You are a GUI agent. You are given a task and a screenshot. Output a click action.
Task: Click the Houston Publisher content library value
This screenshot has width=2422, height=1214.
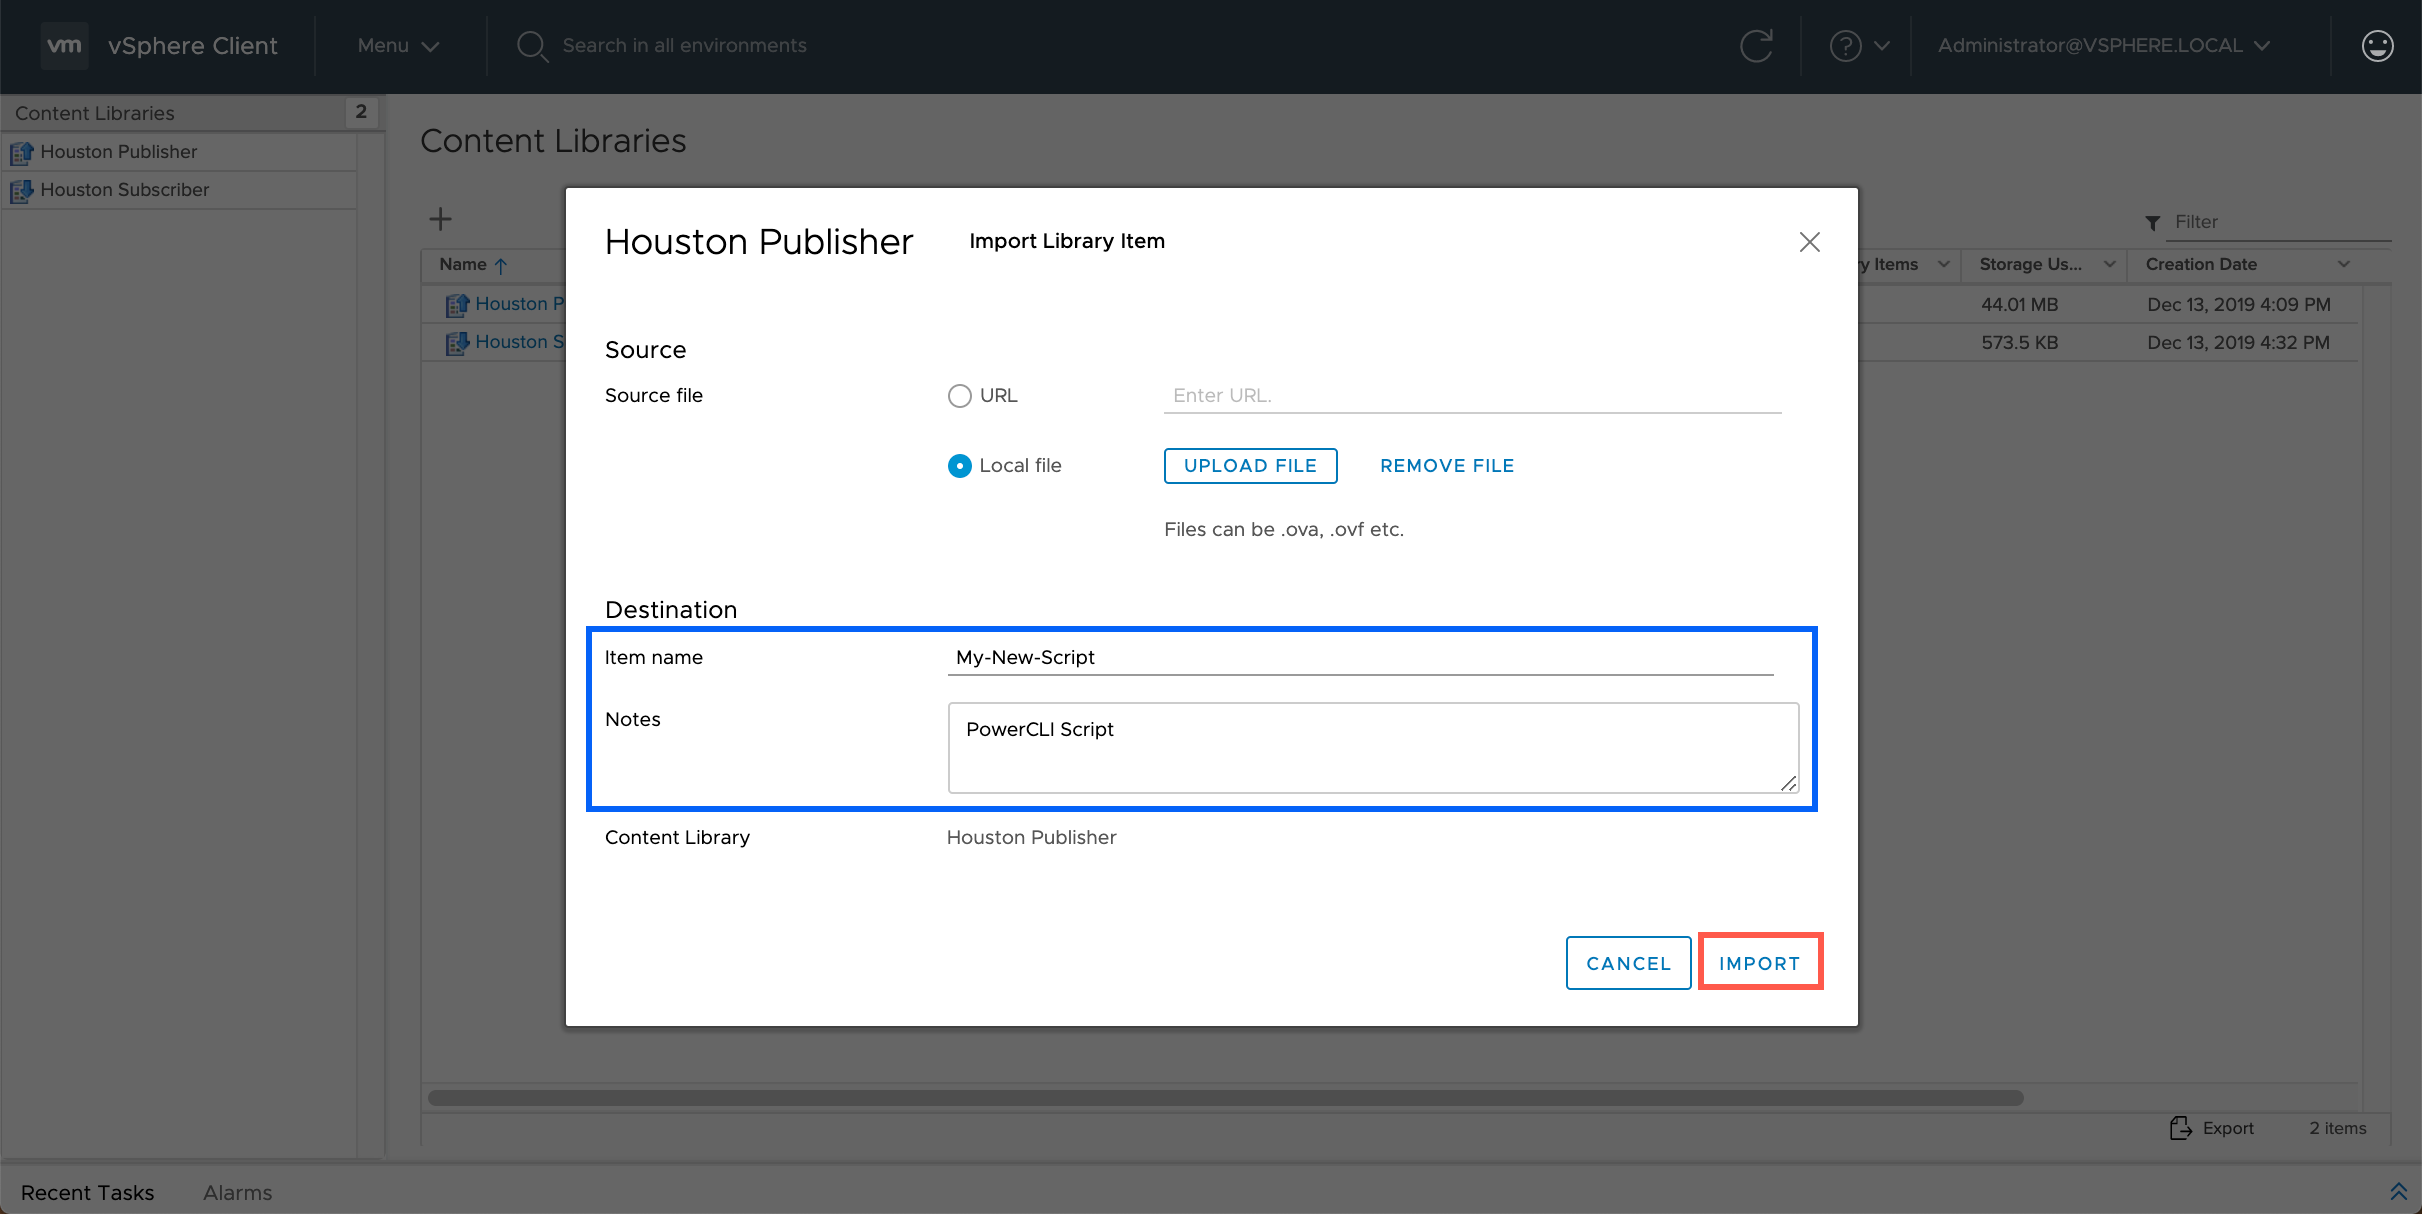pyautogui.click(x=1031, y=838)
